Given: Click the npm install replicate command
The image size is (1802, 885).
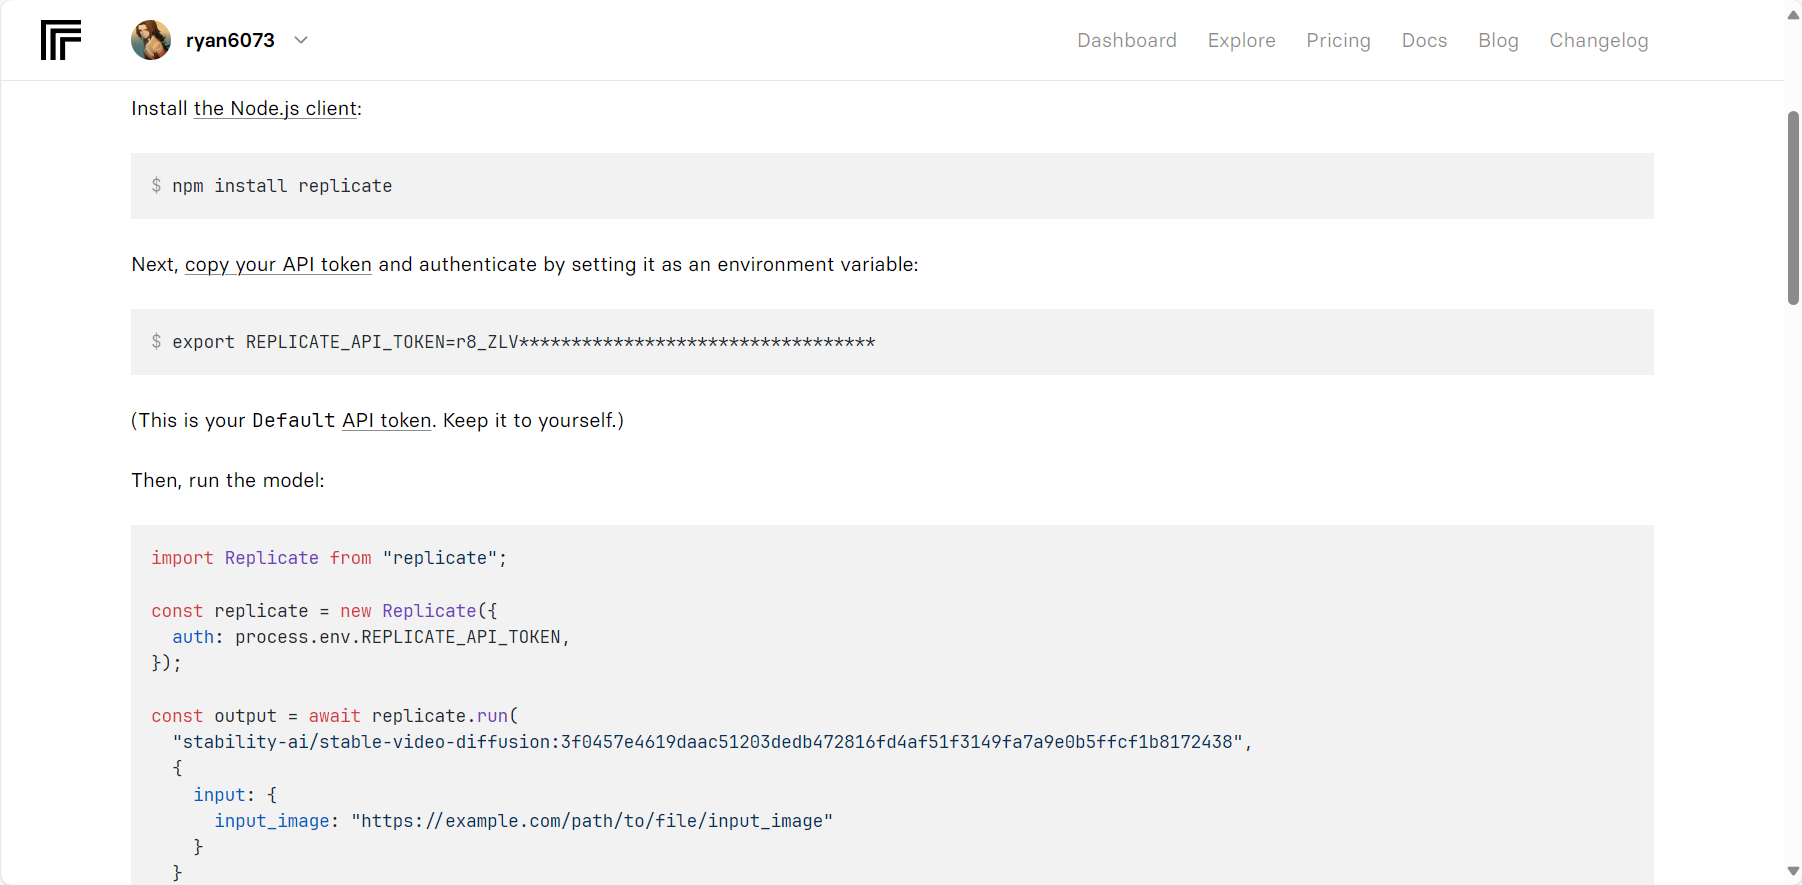Looking at the screenshot, I should click(282, 186).
